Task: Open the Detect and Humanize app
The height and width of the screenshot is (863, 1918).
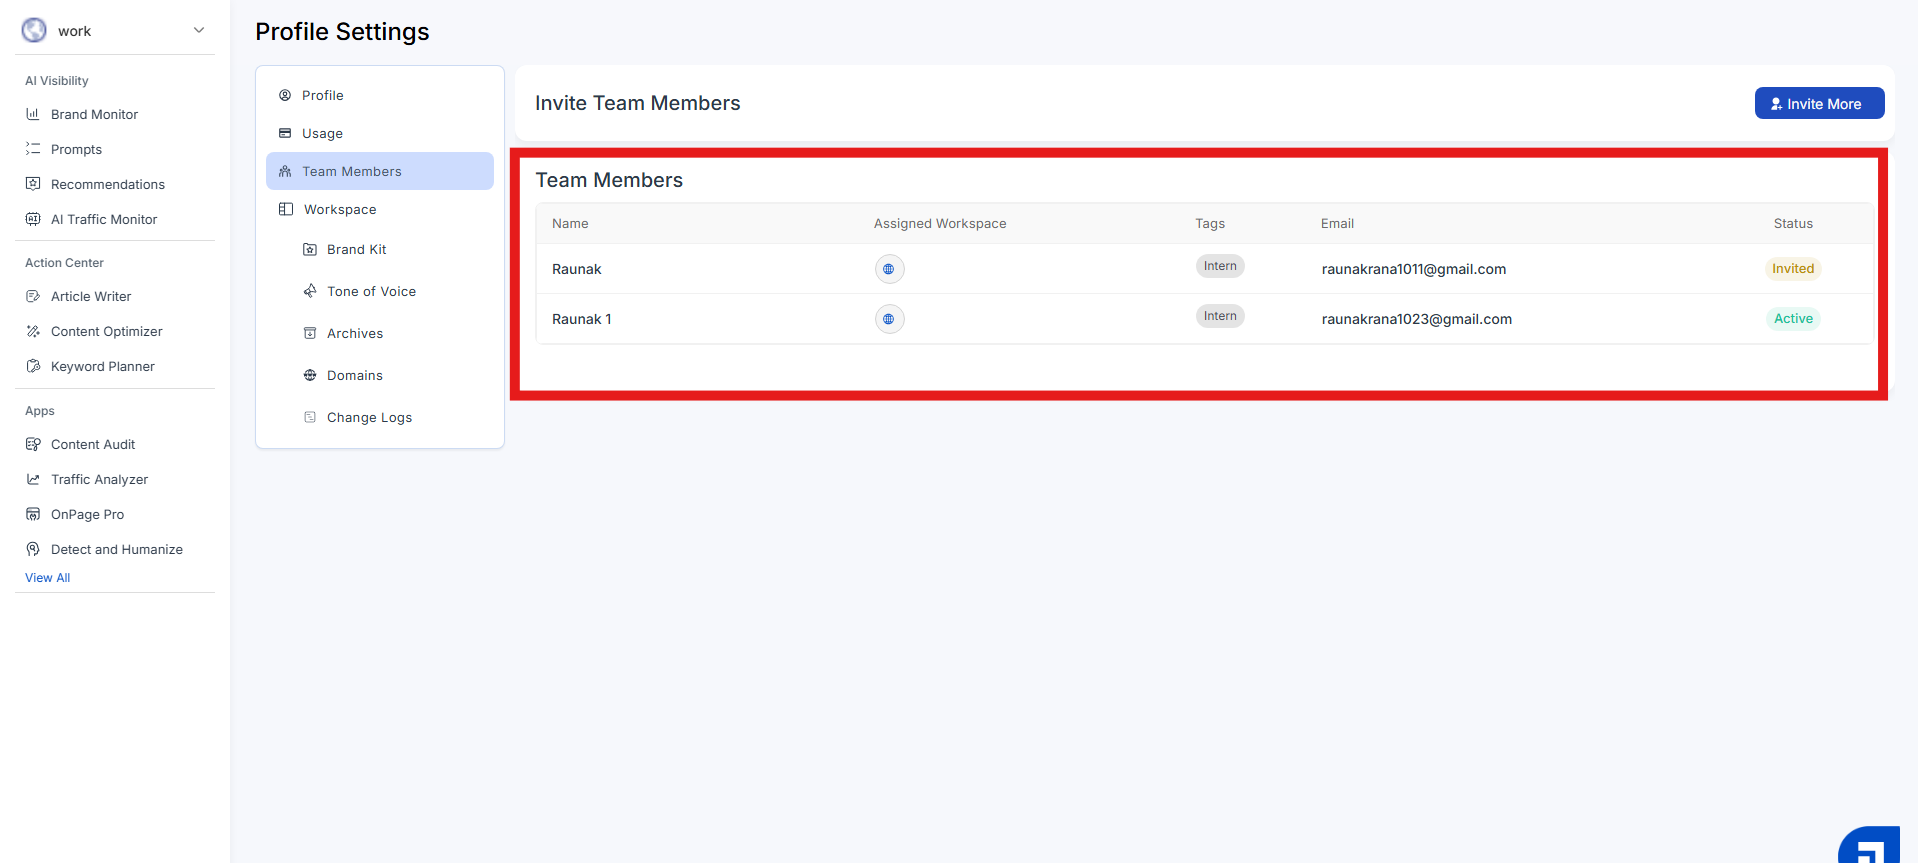Action: 116,549
